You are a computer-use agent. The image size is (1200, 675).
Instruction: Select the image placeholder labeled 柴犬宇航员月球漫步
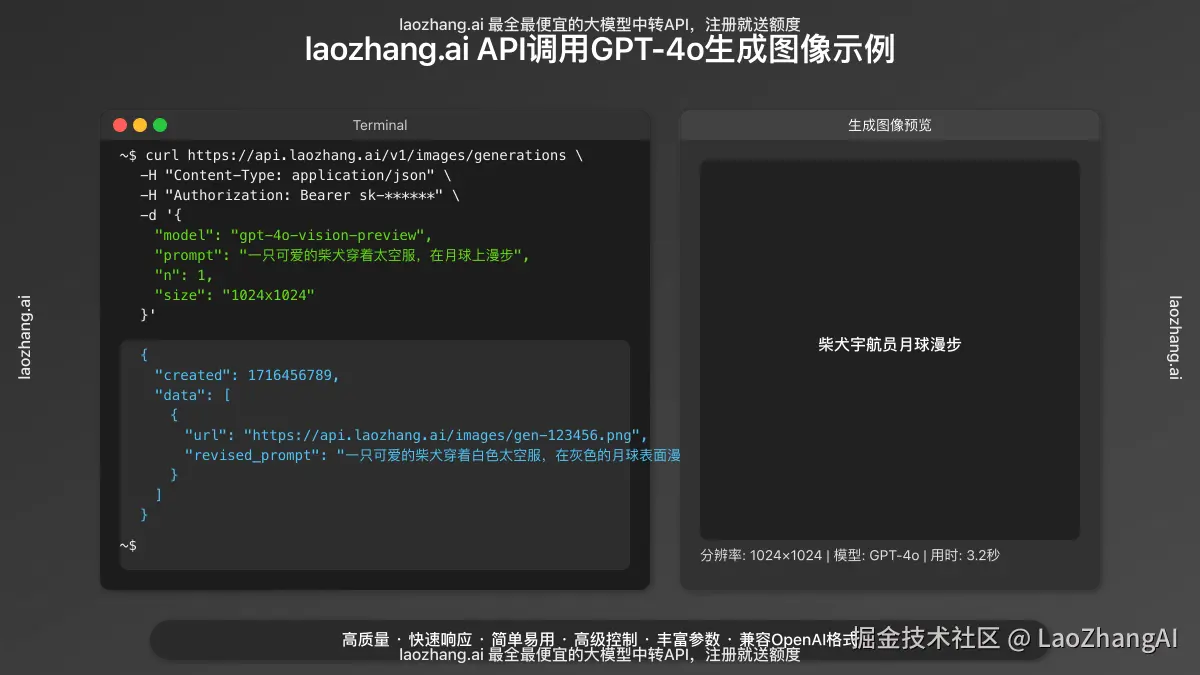(x=888, y=344)
